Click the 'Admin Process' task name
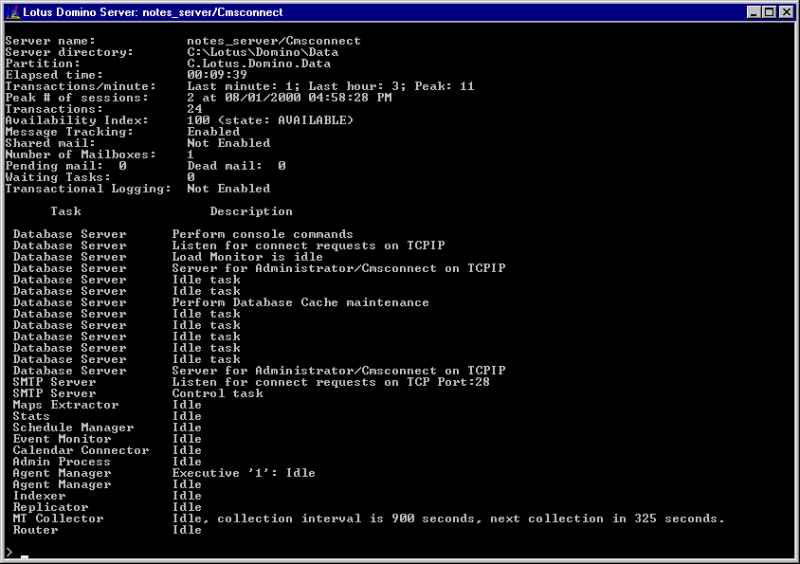 61,462
